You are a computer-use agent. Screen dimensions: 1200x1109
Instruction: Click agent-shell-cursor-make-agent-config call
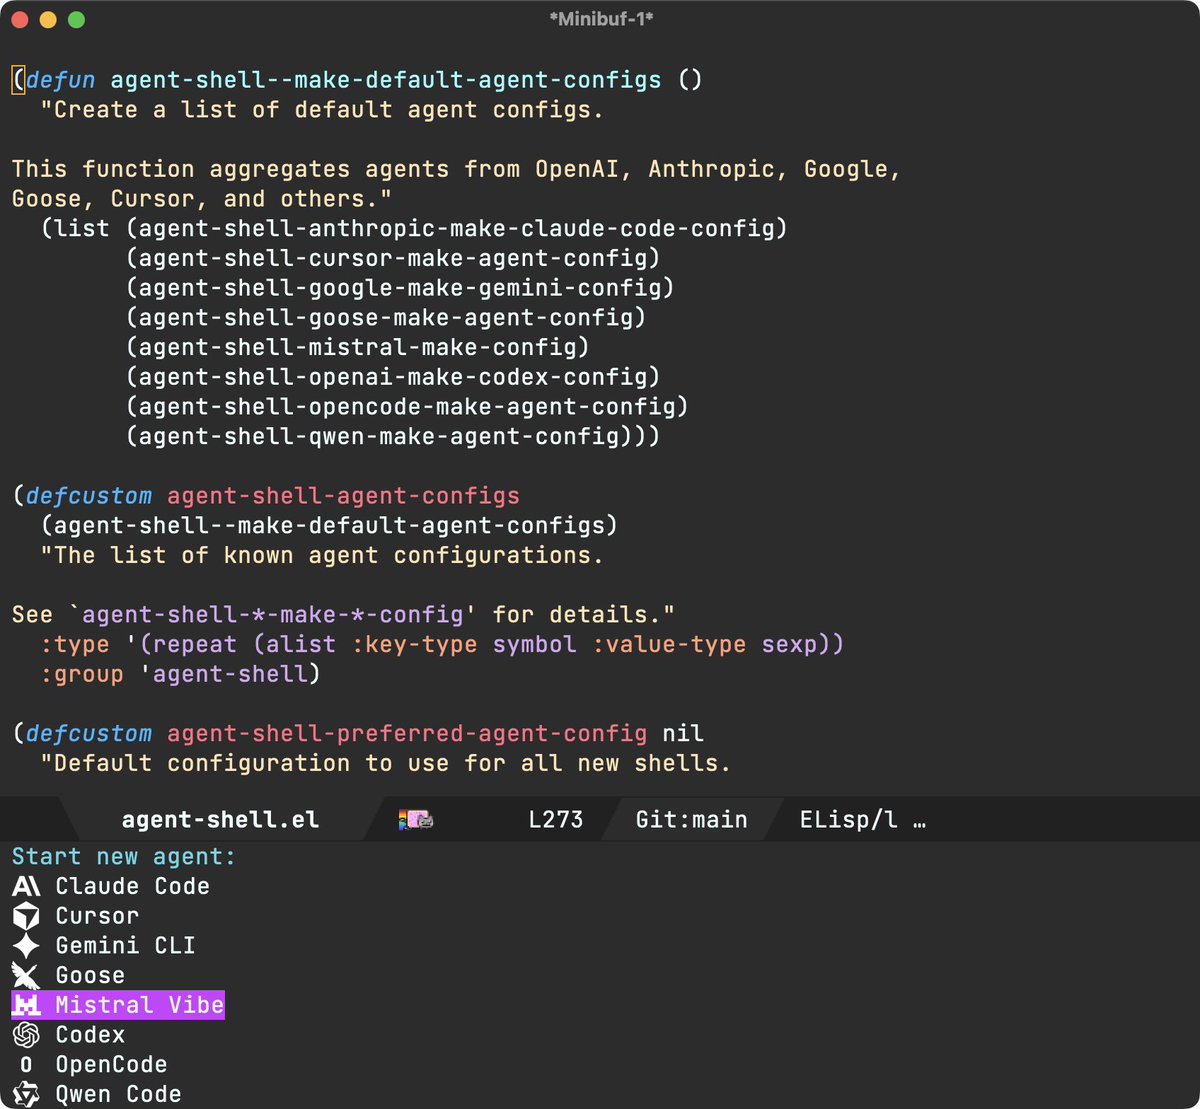tap(393, 258)
